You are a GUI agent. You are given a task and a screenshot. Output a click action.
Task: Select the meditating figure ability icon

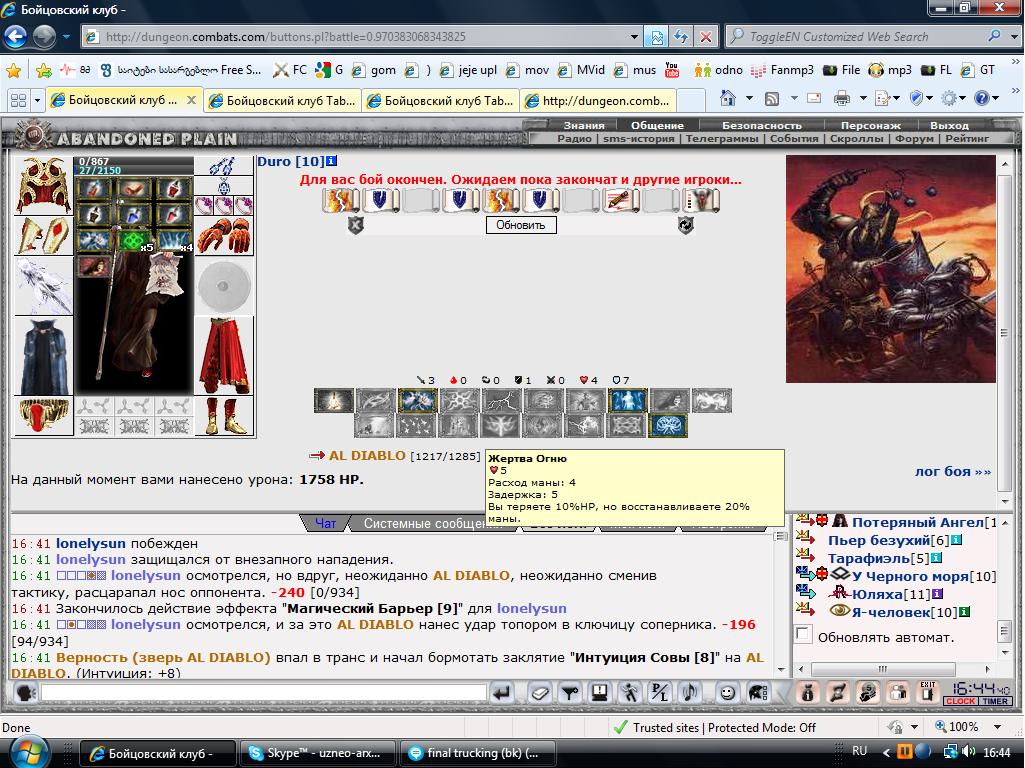coord(333,401)
